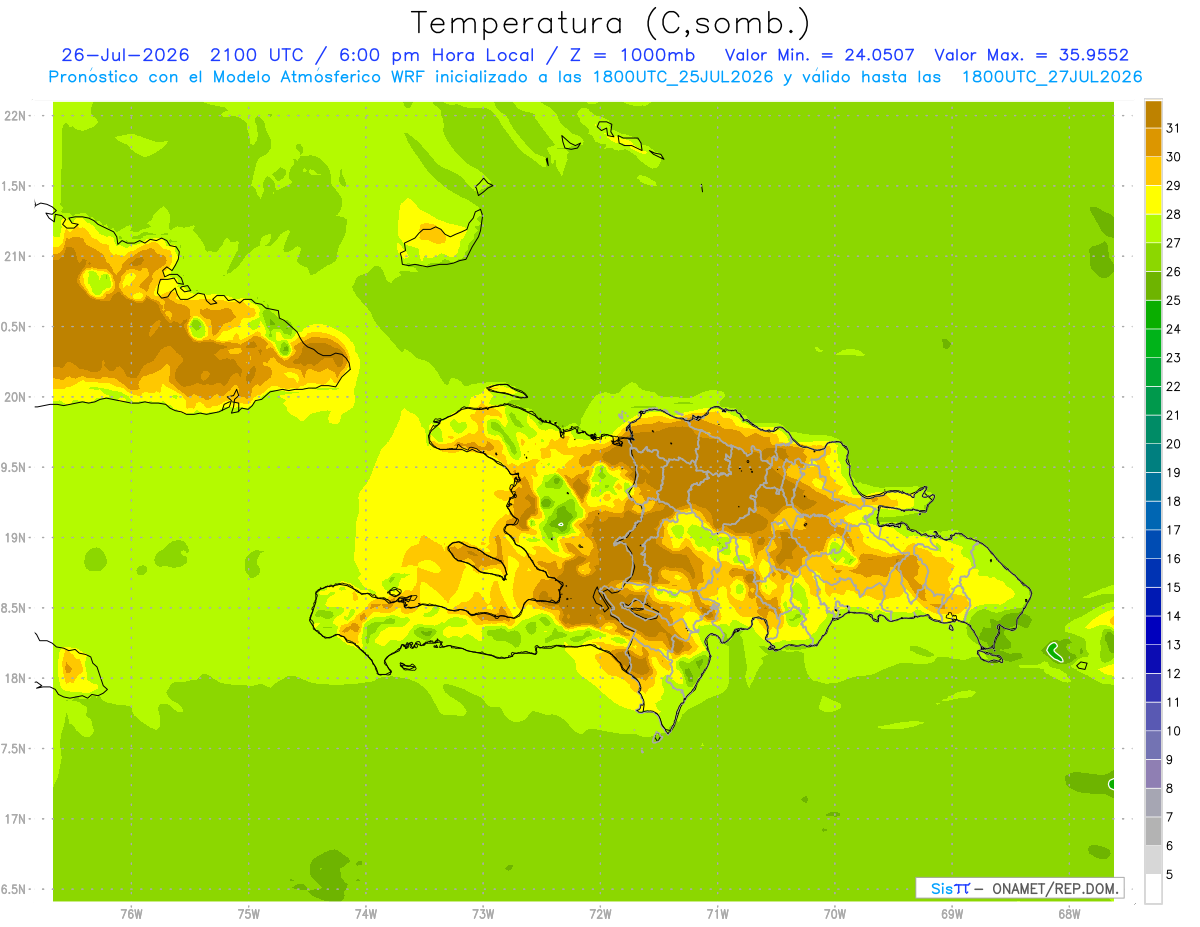Click the latitude label '22N'

pos(15,115)
